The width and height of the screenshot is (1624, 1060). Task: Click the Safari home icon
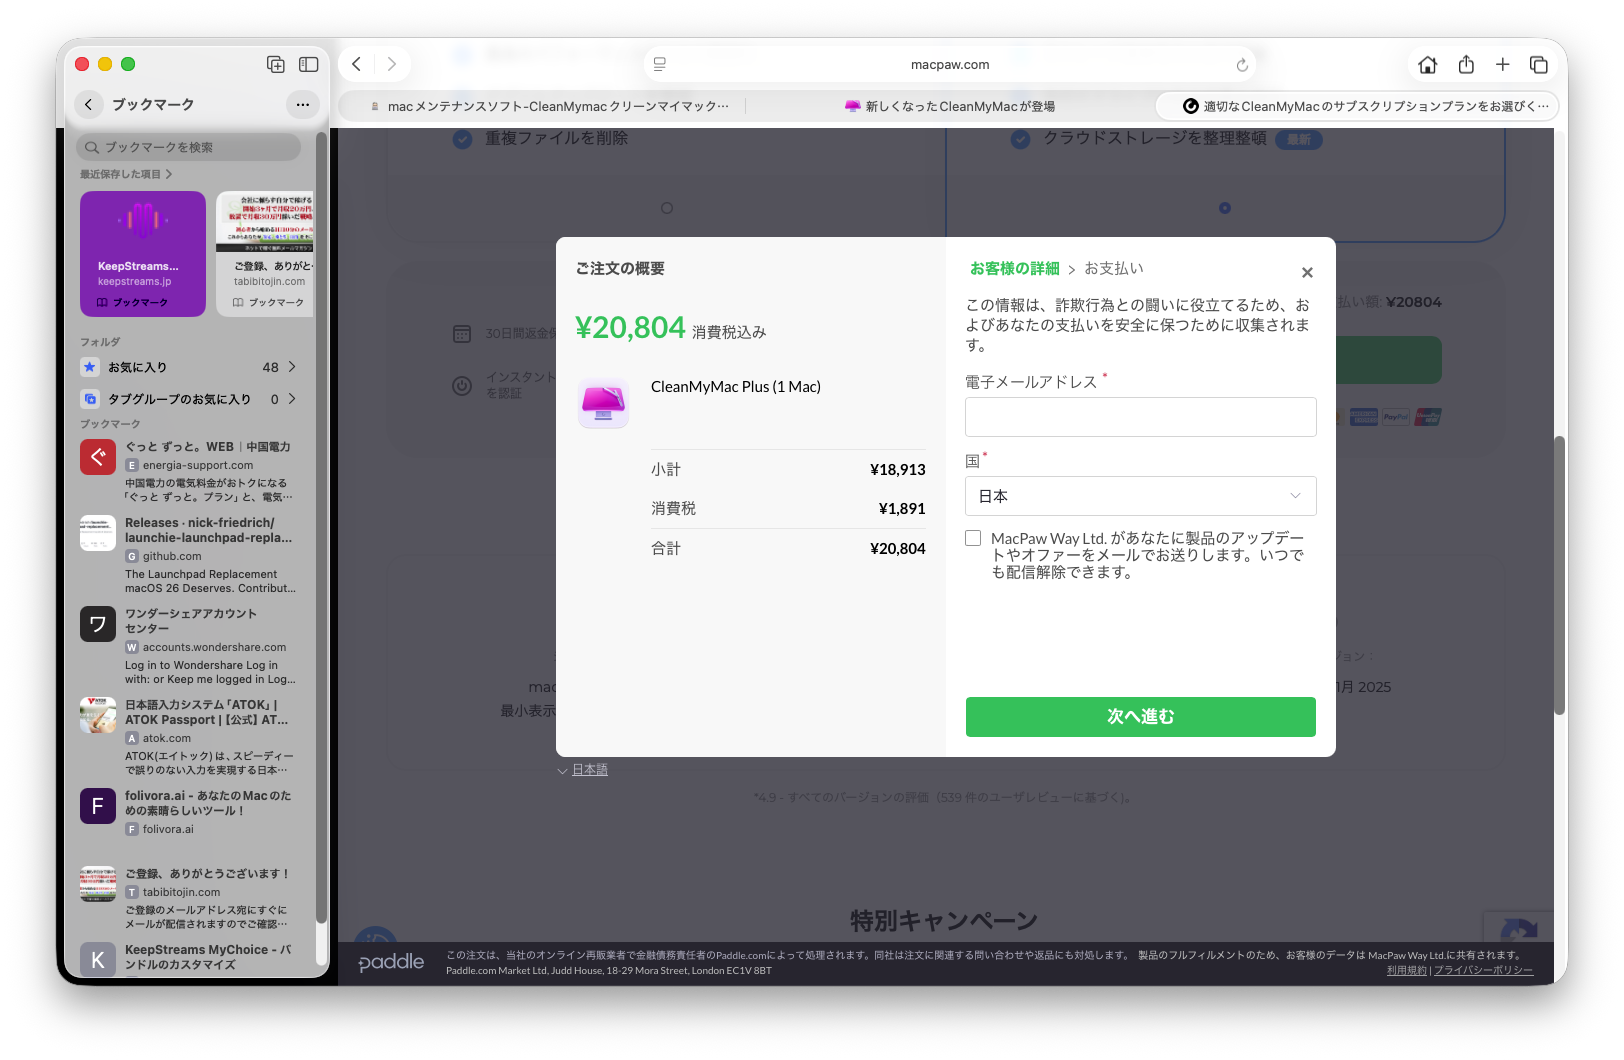coord(1427,65)
